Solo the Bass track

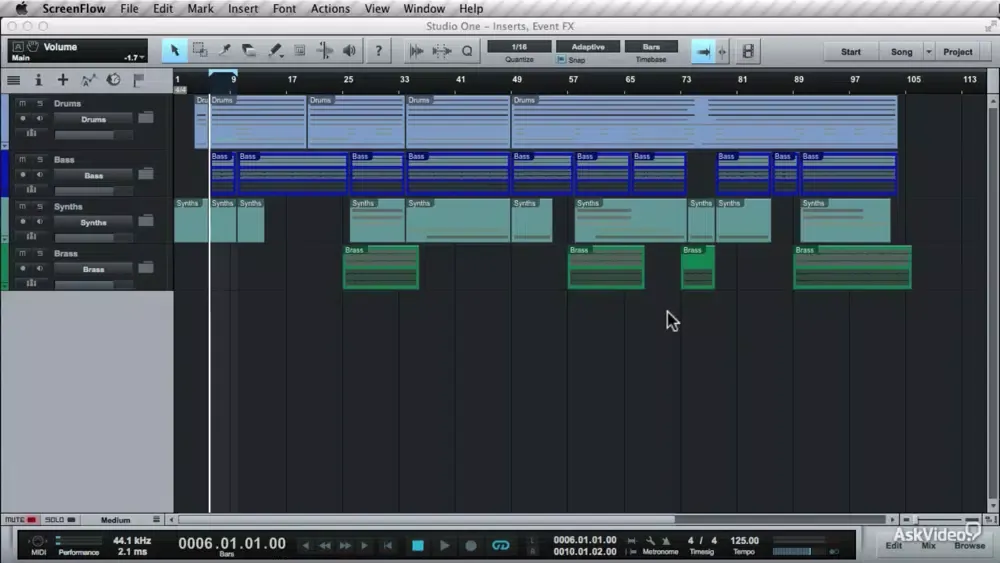click(x=40, y=159)
